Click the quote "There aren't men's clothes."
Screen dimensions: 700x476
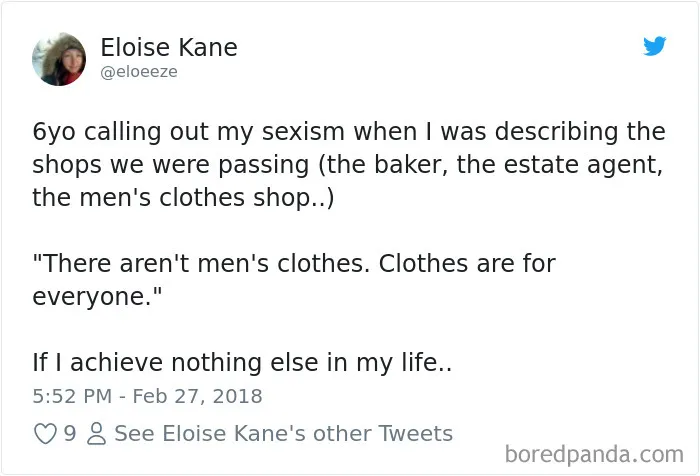tap(201, 263)
